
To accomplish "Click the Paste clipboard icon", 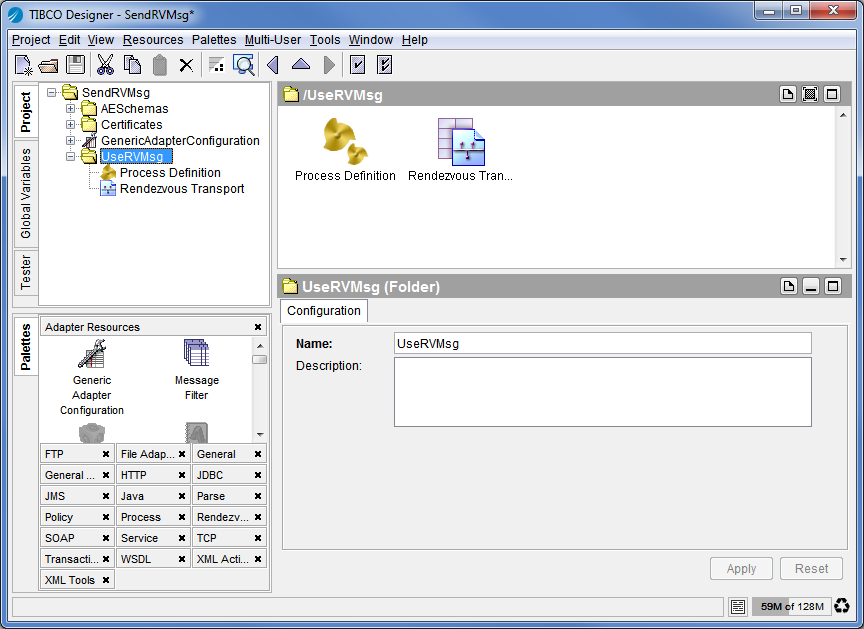I will coord(159,65).
